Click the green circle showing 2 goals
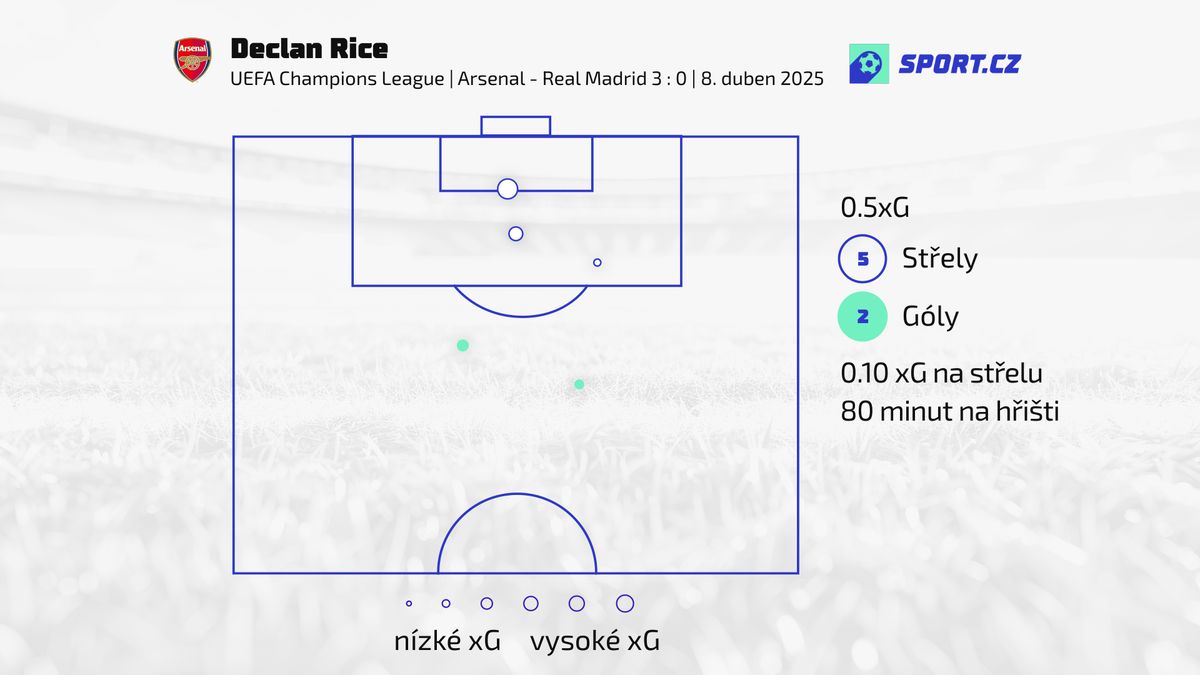The width and height of the screenshot is (1200, 675). click(x=862, y=318)
